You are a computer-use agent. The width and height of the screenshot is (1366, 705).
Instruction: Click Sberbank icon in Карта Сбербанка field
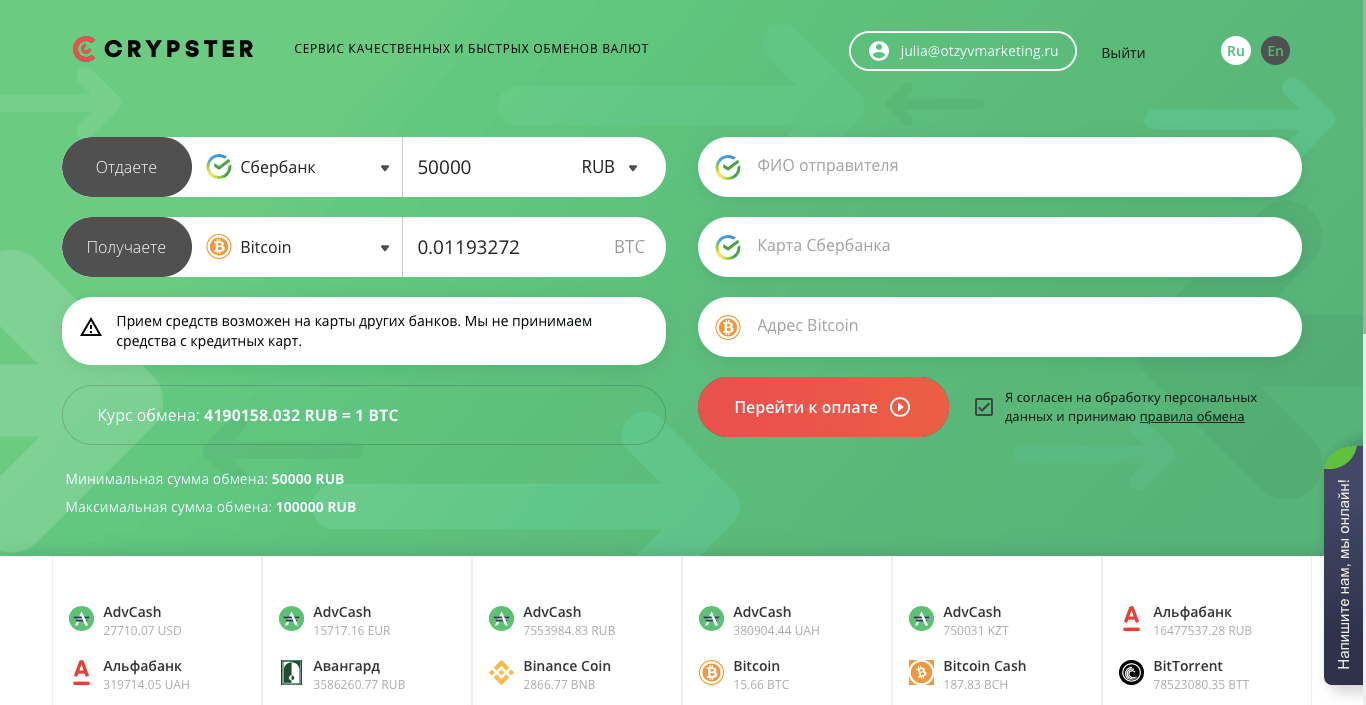click(728, 247)
